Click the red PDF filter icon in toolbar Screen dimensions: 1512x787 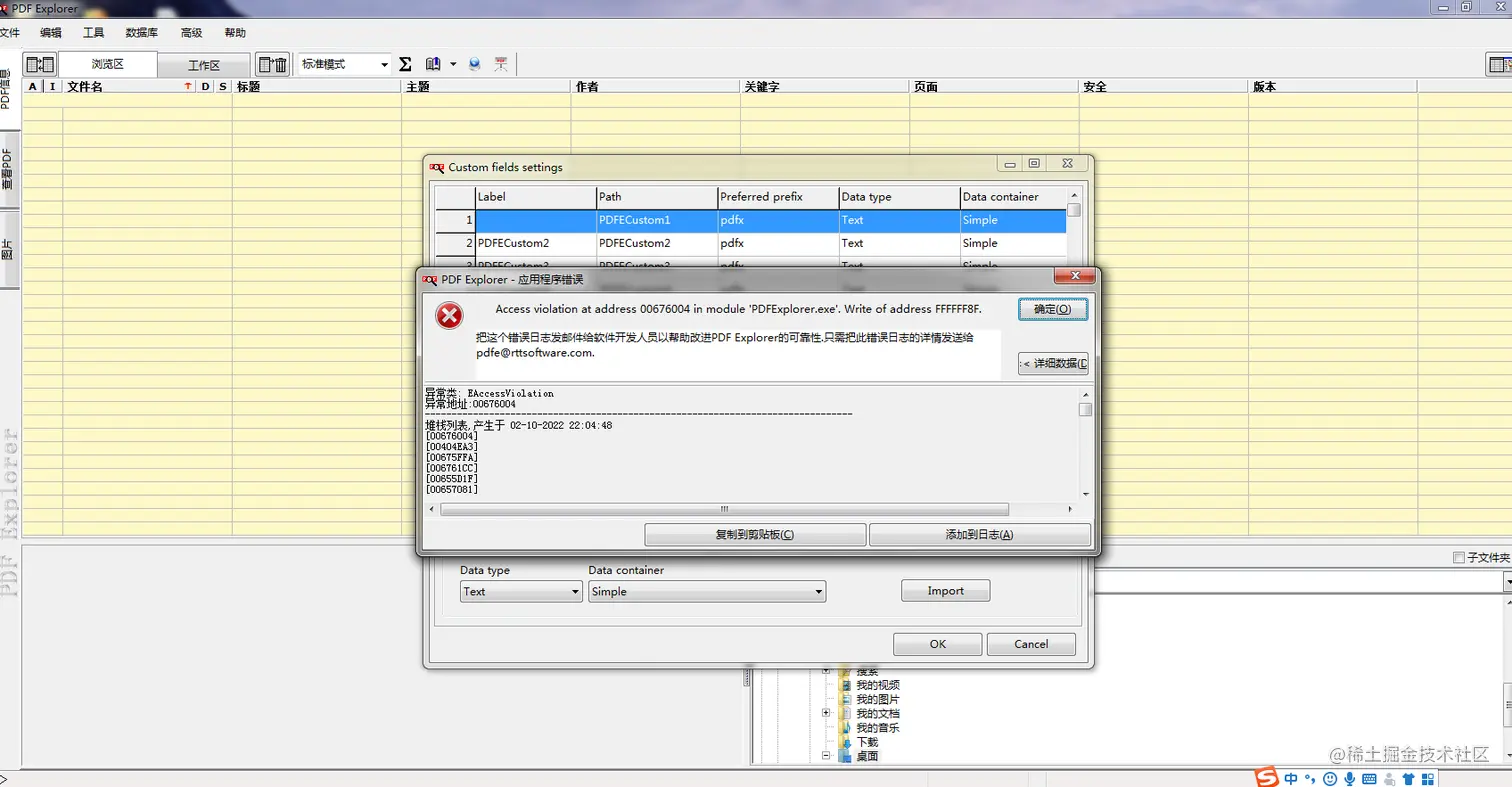(500, 64)
